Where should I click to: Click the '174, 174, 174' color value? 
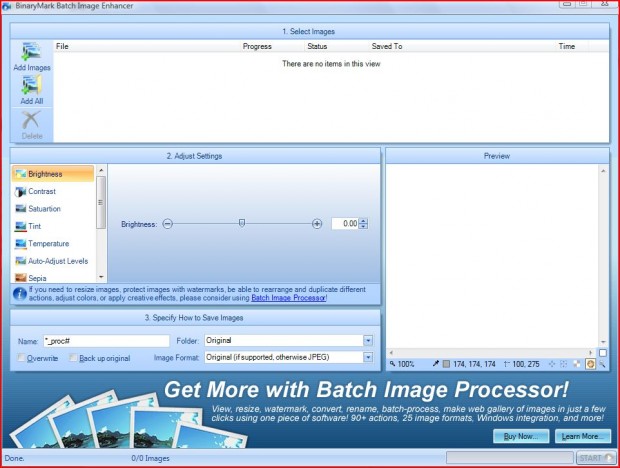(474, 364)
